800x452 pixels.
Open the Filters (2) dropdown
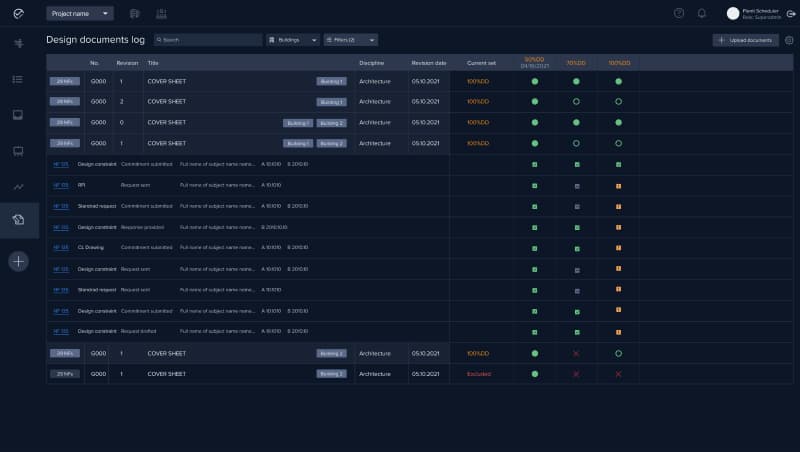350,40
